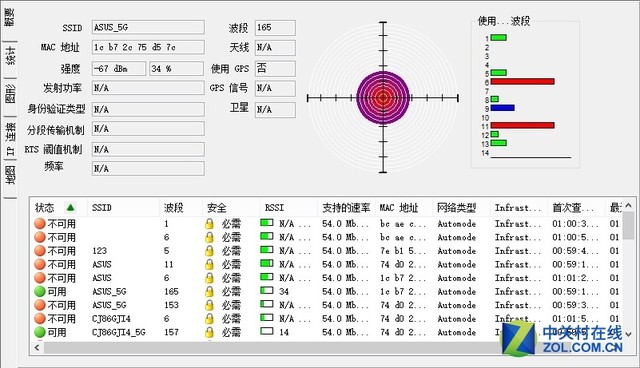
Task: Click the signal bar icon in ASUS channel 11 row
Action: tap(267, 263)
